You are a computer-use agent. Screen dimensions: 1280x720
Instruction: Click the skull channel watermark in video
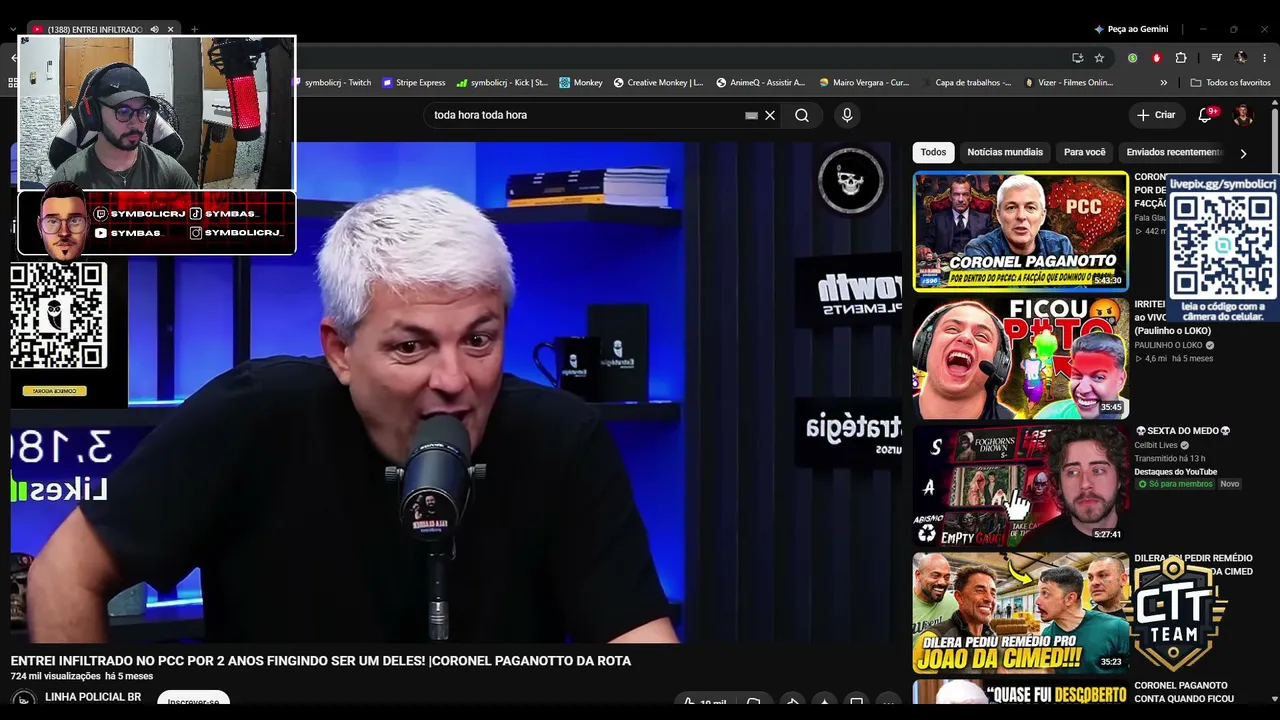pos(850,181)
